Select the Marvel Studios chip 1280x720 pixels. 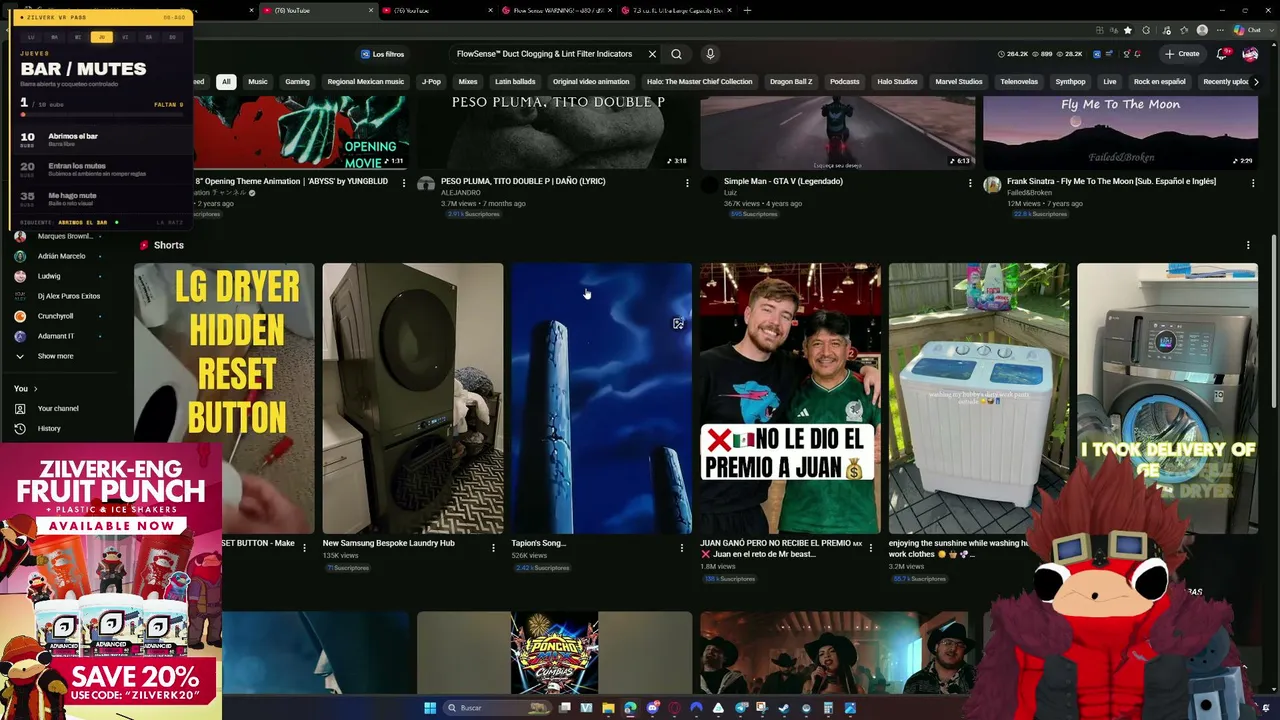(959, 82)
